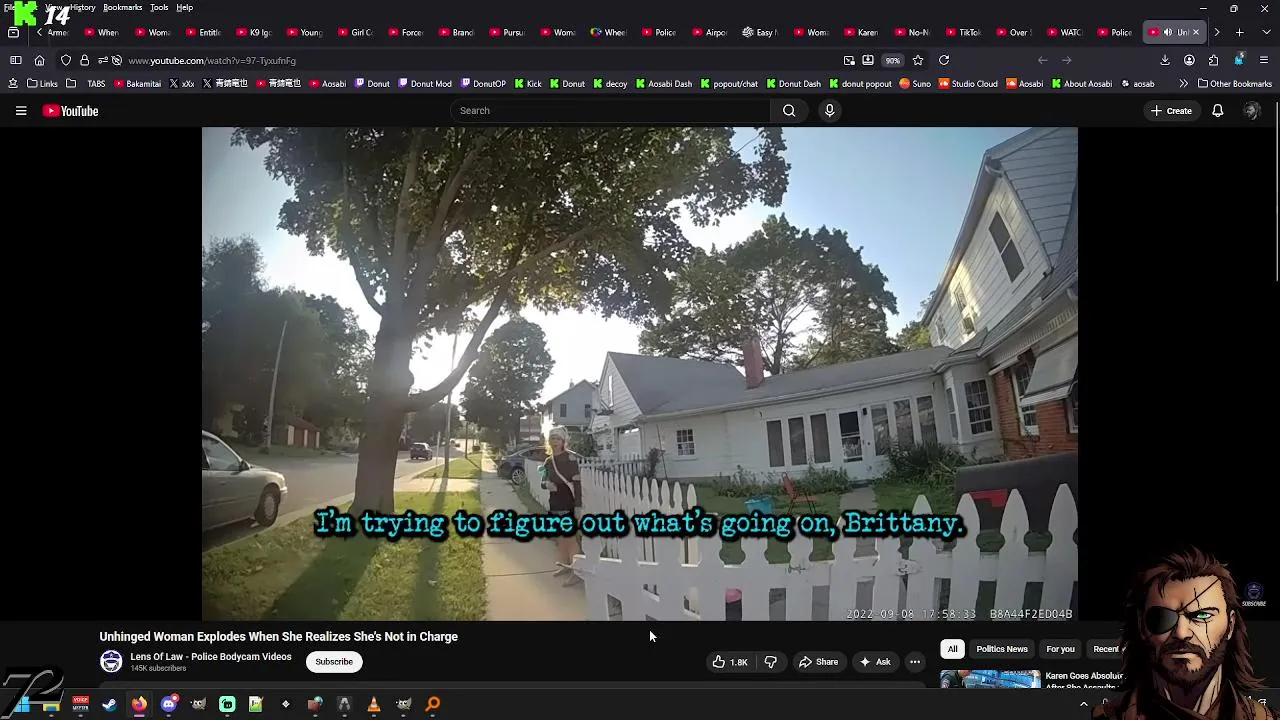Go to browser home page icon
The image size is (1280, 720).
pos(39,60)
